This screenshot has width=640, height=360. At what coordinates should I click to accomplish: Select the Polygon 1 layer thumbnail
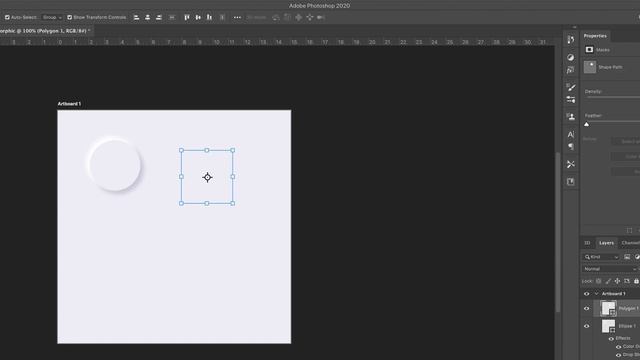pyautogui.click(x=608, y=309)
